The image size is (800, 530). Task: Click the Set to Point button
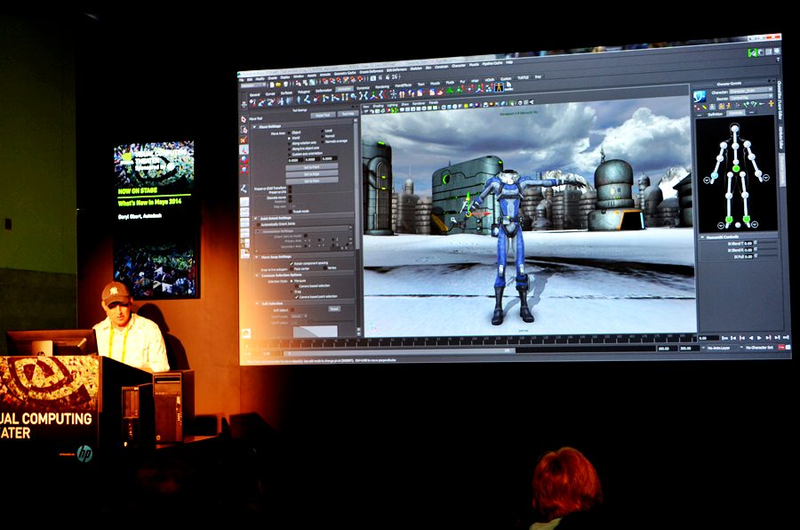(x=312, y=167)
